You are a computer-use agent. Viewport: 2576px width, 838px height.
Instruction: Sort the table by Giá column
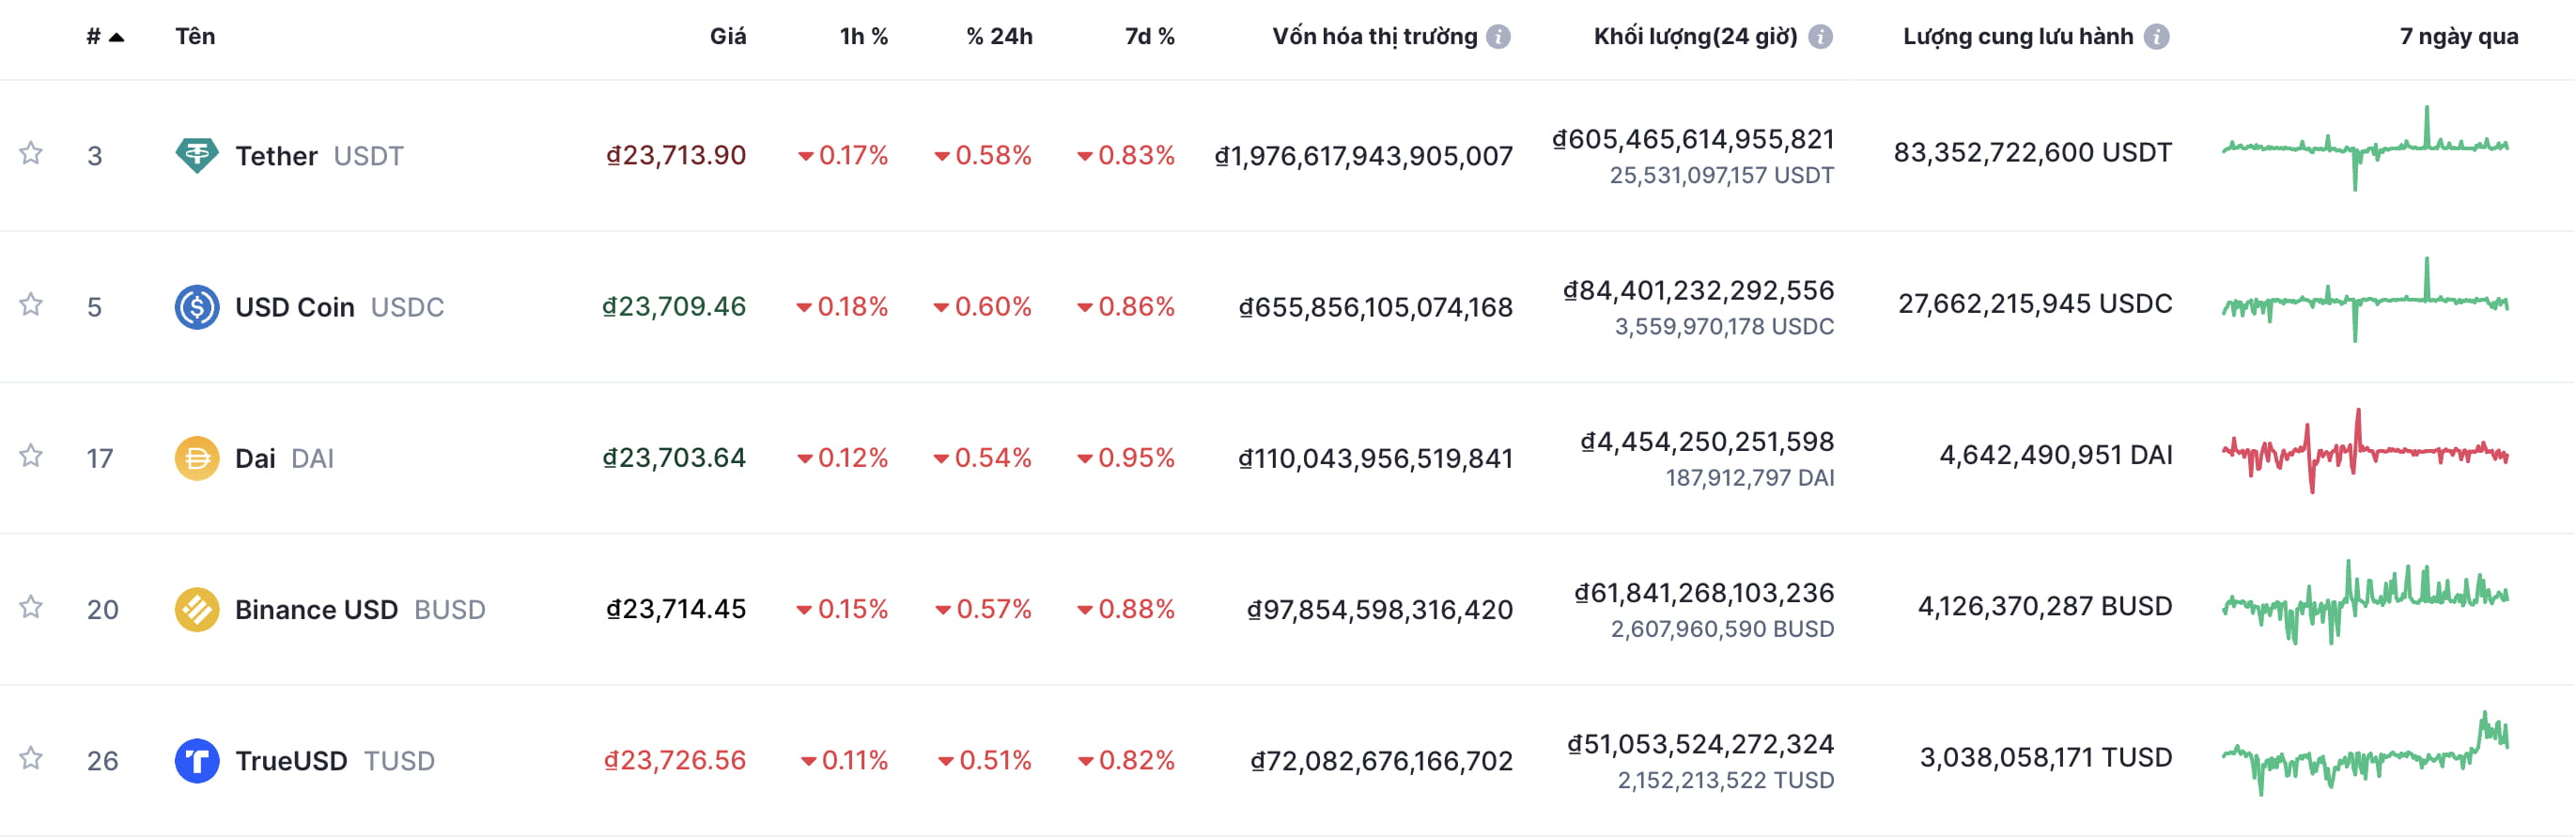727,37
